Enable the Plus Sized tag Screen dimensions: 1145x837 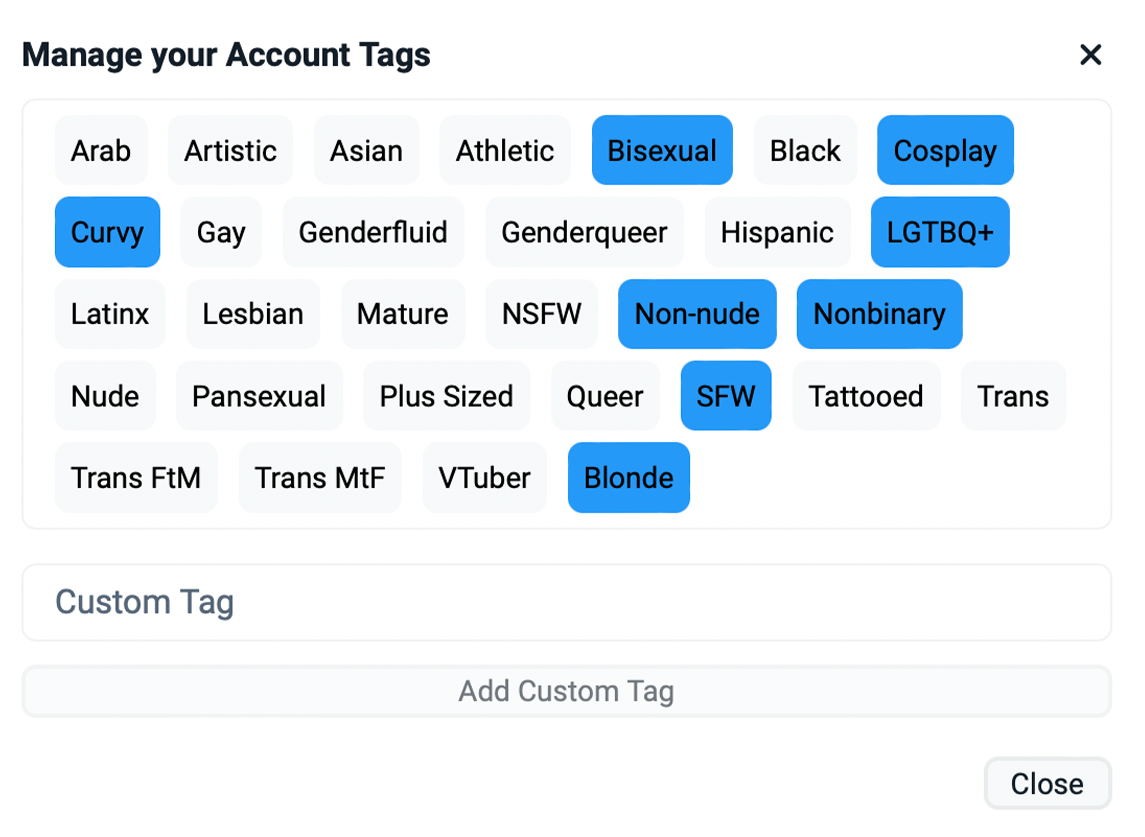(x=446, y=396)
